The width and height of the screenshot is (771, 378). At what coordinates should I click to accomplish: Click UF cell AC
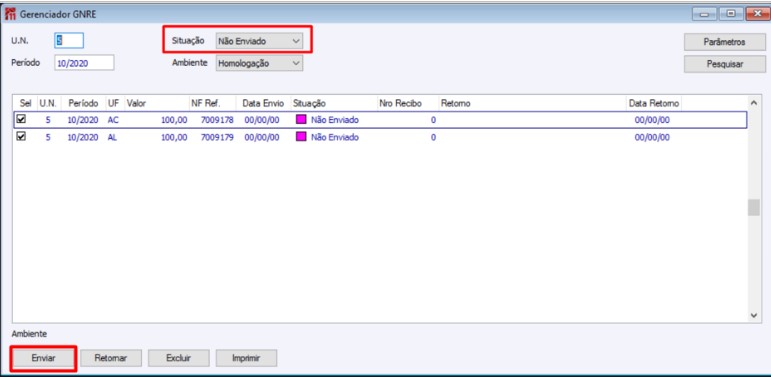click(113, 119)
